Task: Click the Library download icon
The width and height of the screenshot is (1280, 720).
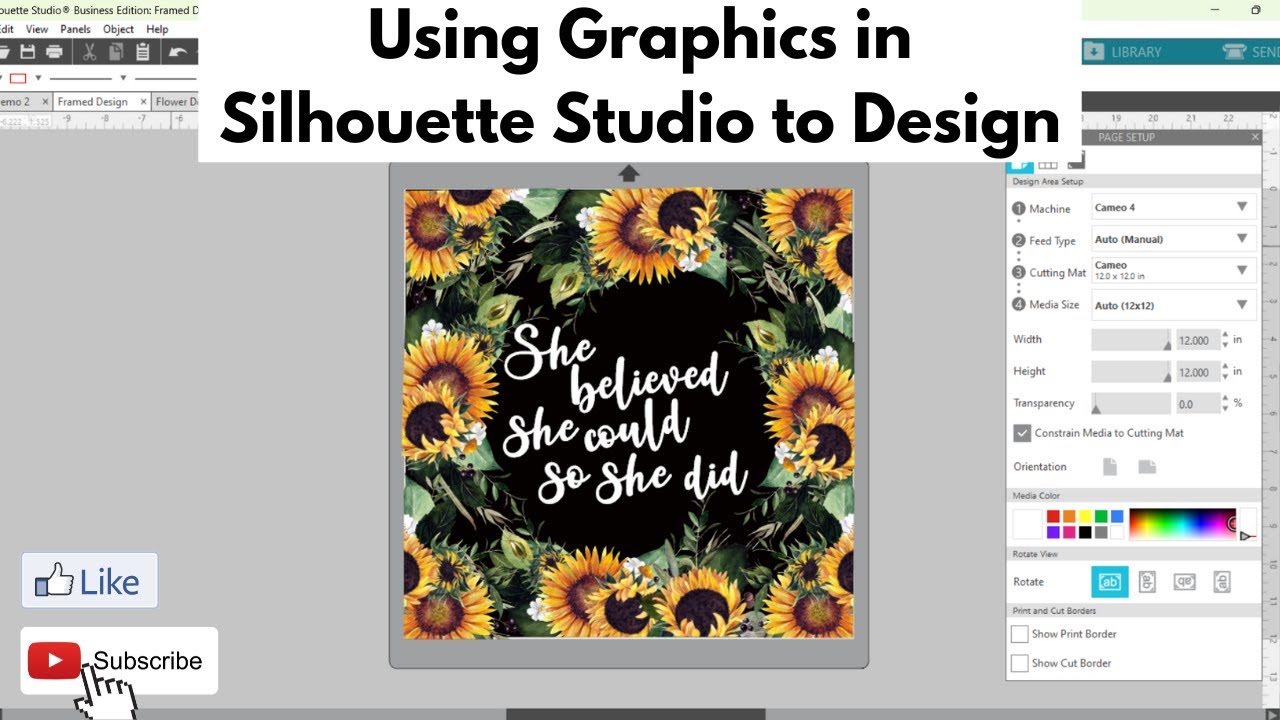Action: 1095,51
